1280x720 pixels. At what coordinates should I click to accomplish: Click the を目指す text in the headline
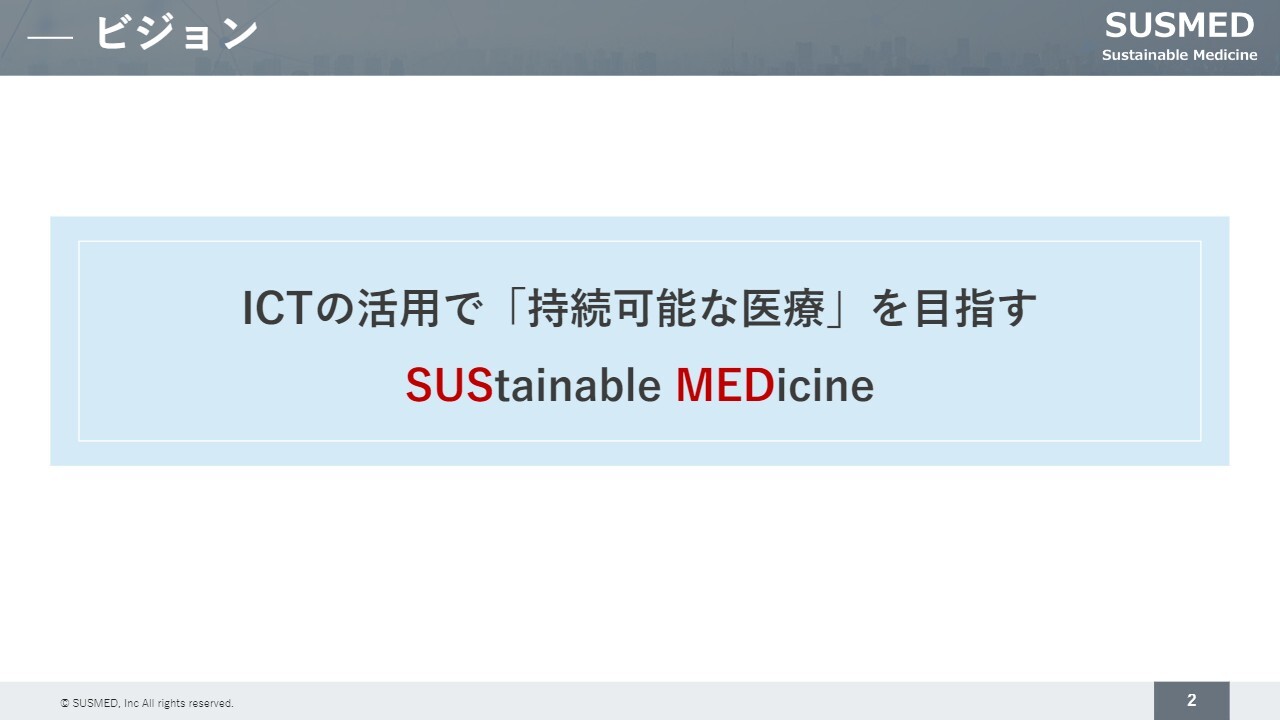click(x=955, y=309)
